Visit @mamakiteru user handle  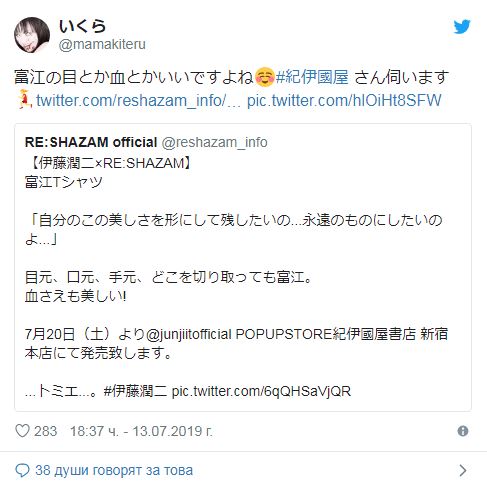click(102, 44)
